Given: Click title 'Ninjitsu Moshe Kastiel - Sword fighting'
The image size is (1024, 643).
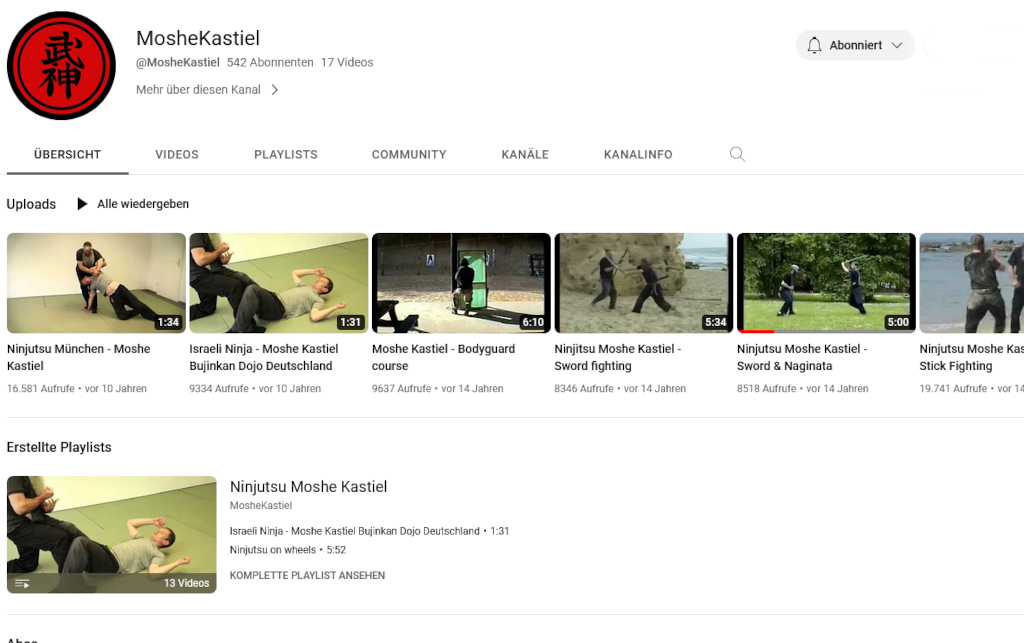Looking at the screenshot, I should (618, 357).
